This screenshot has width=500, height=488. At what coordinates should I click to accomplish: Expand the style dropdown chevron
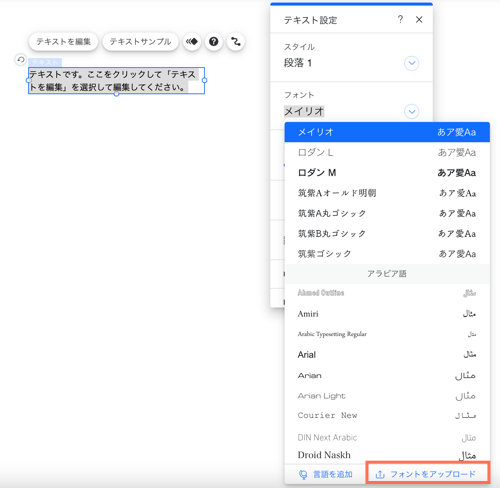(412, 63)
